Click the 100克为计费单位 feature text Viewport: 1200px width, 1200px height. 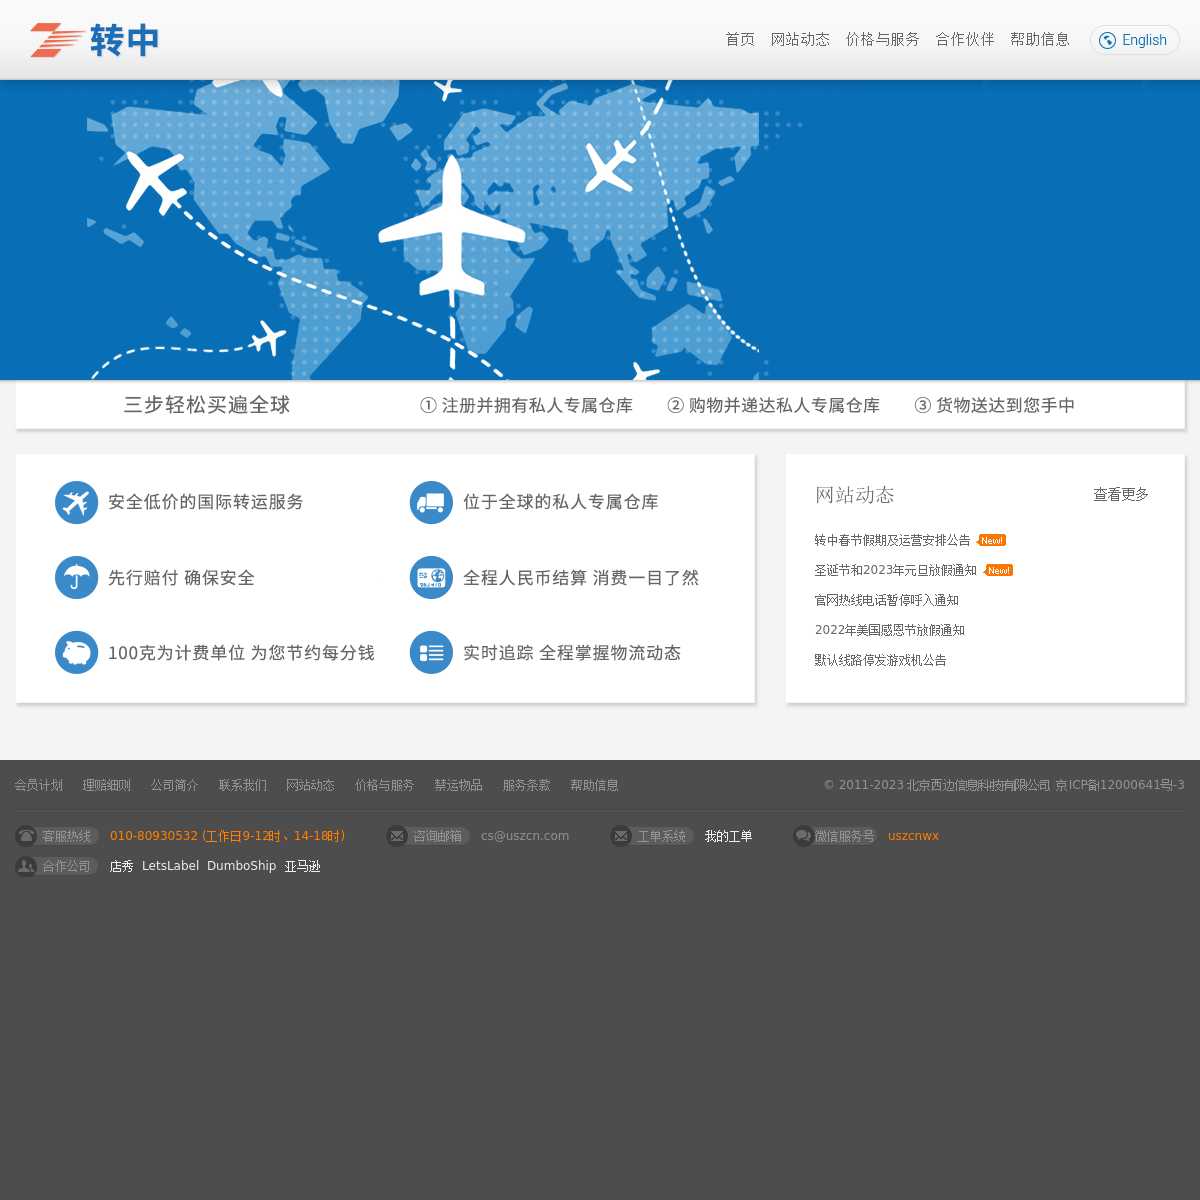[x=241, y=653]
